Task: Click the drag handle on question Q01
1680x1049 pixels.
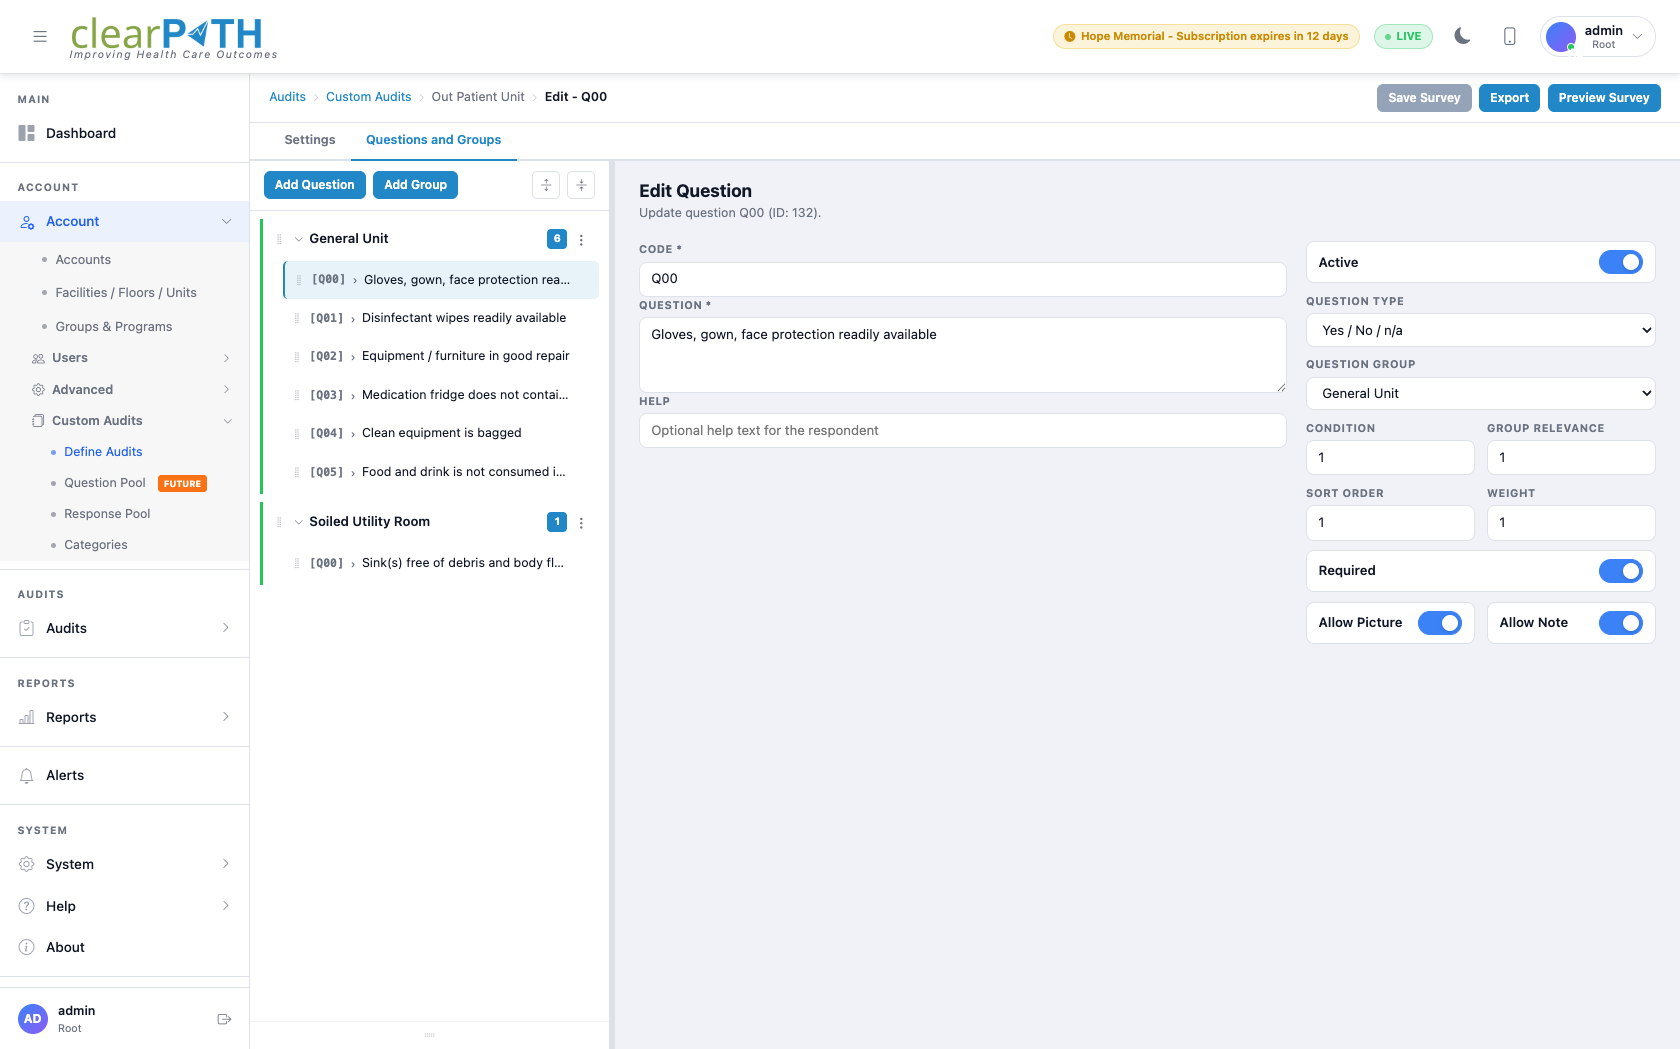Action: point(297,318)
